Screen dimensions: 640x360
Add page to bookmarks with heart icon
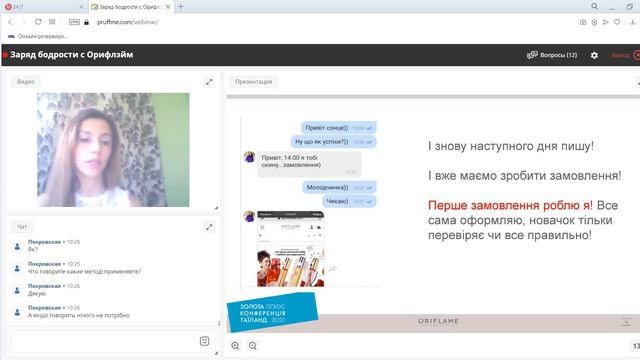click(x=617, y=22)
